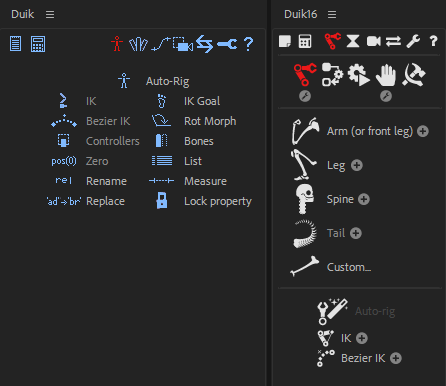446x386 pixels.
Task: Select the red rigging figure icon in Duik
Action: coord(117,44)
